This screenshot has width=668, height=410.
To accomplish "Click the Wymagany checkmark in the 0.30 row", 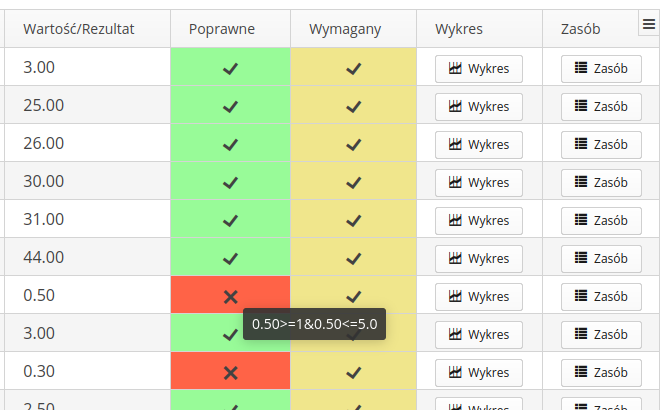I will click(x=353, y=372).
